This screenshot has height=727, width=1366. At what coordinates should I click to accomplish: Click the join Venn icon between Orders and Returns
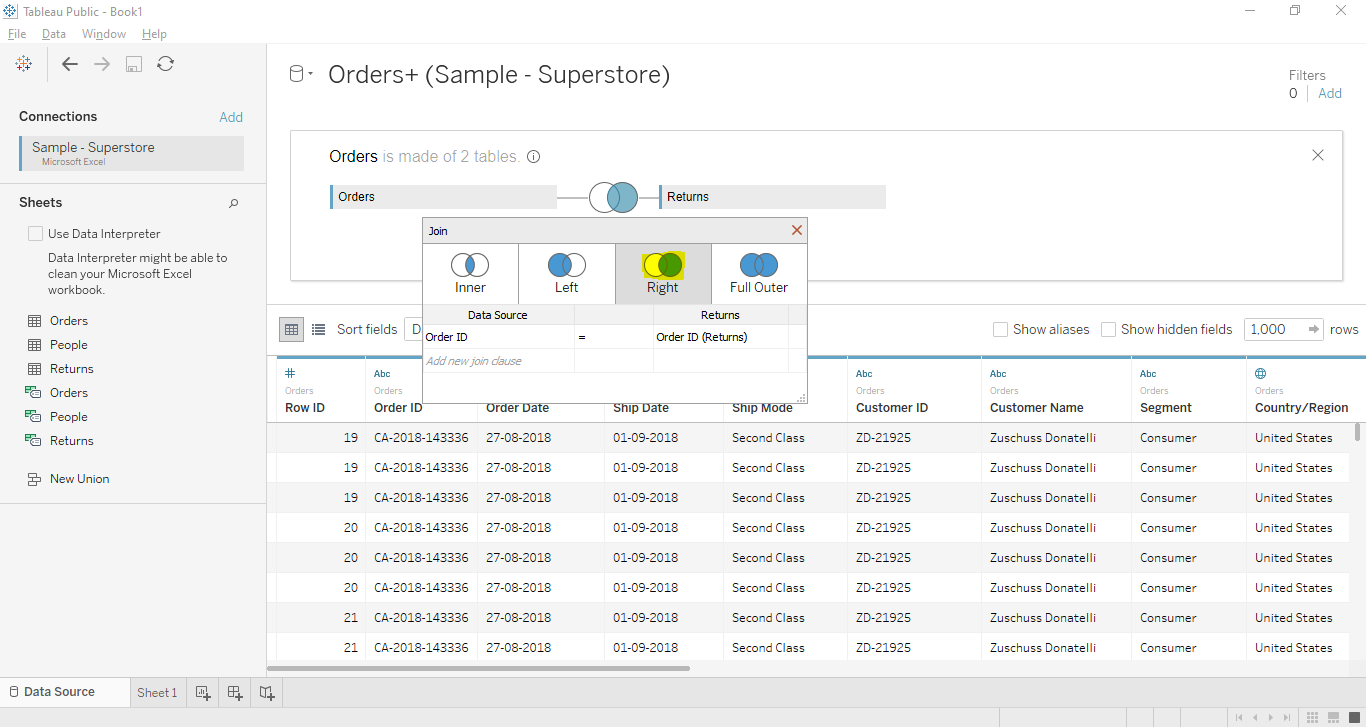pyautogui.click(x=613, y=197)
